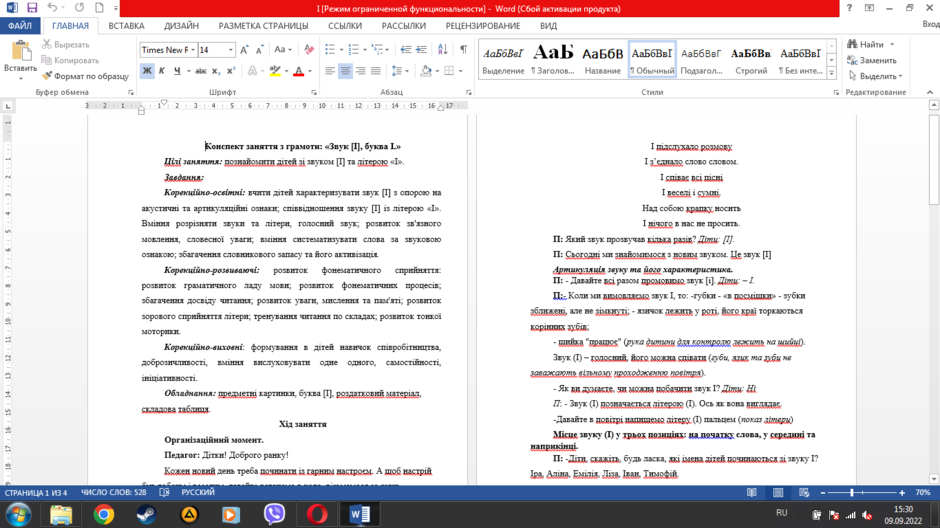The height and width of the screenshot is (528, 940).
Task: Collapse the ribbon
Action: 930,92
